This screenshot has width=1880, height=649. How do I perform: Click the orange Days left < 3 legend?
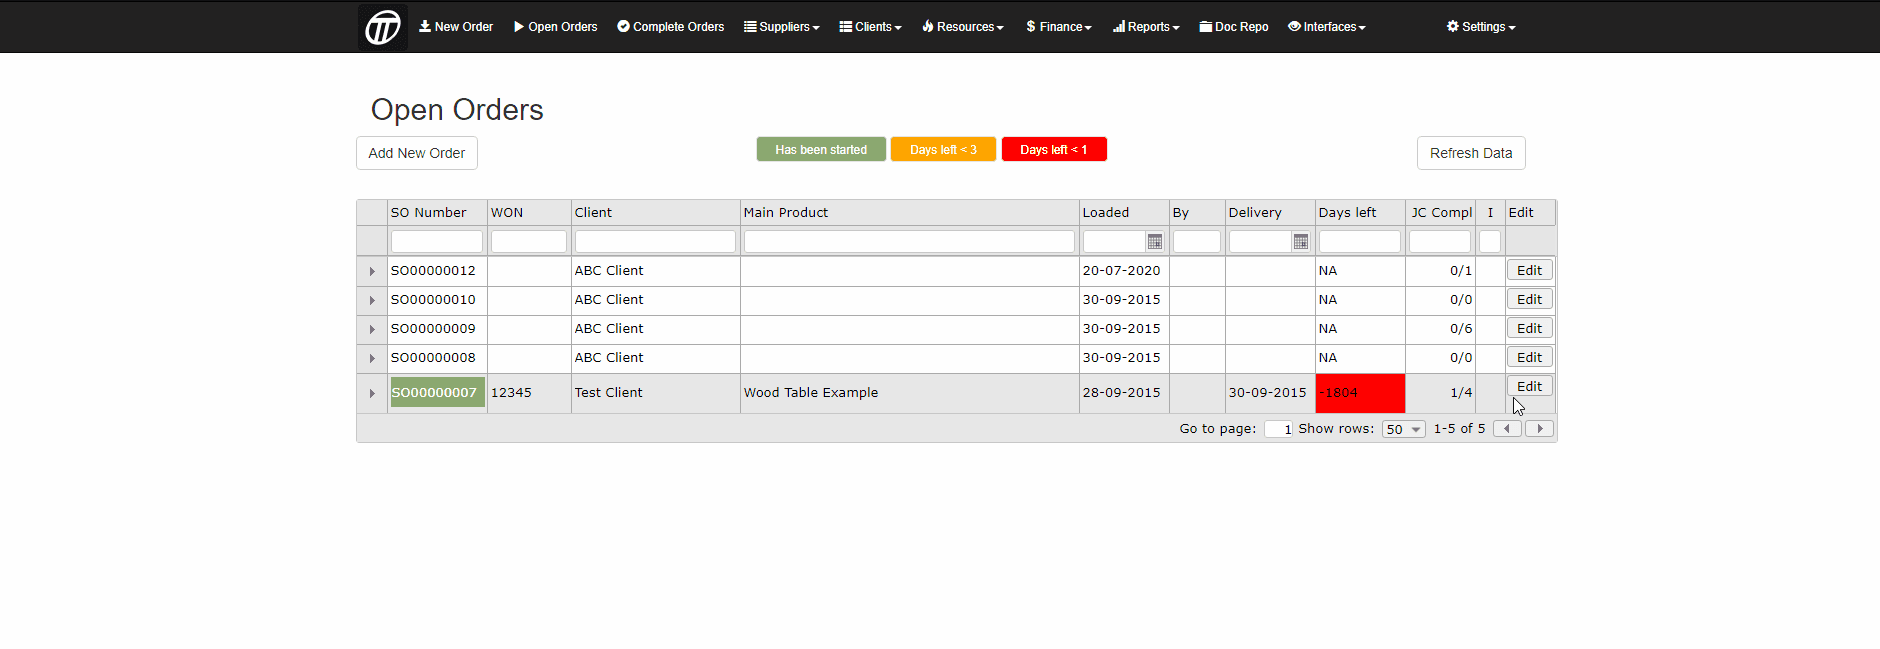point(943,150)
